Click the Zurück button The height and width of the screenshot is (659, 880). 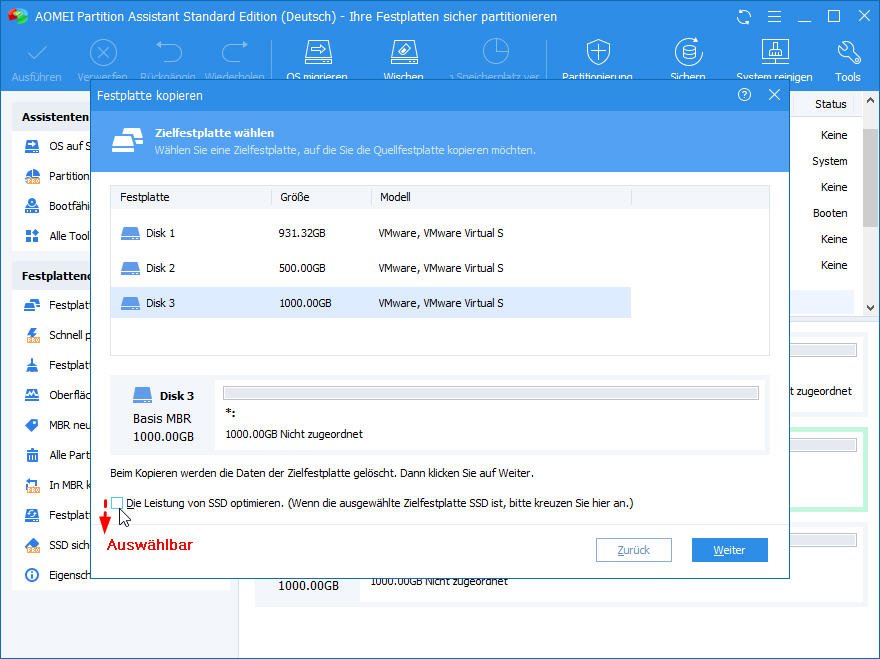click(634, 550)
